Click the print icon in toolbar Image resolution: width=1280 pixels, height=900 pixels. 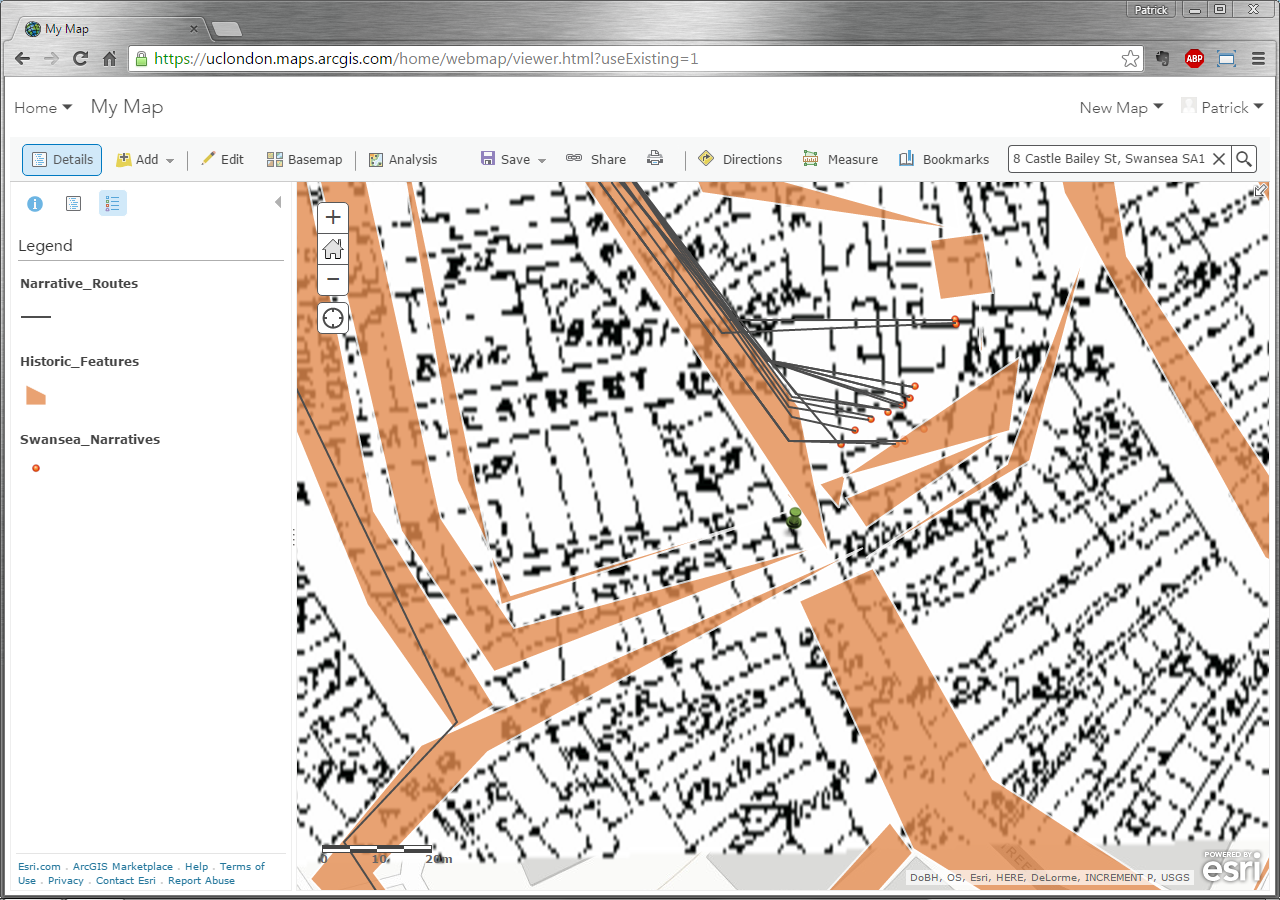(x=655, y=159)
